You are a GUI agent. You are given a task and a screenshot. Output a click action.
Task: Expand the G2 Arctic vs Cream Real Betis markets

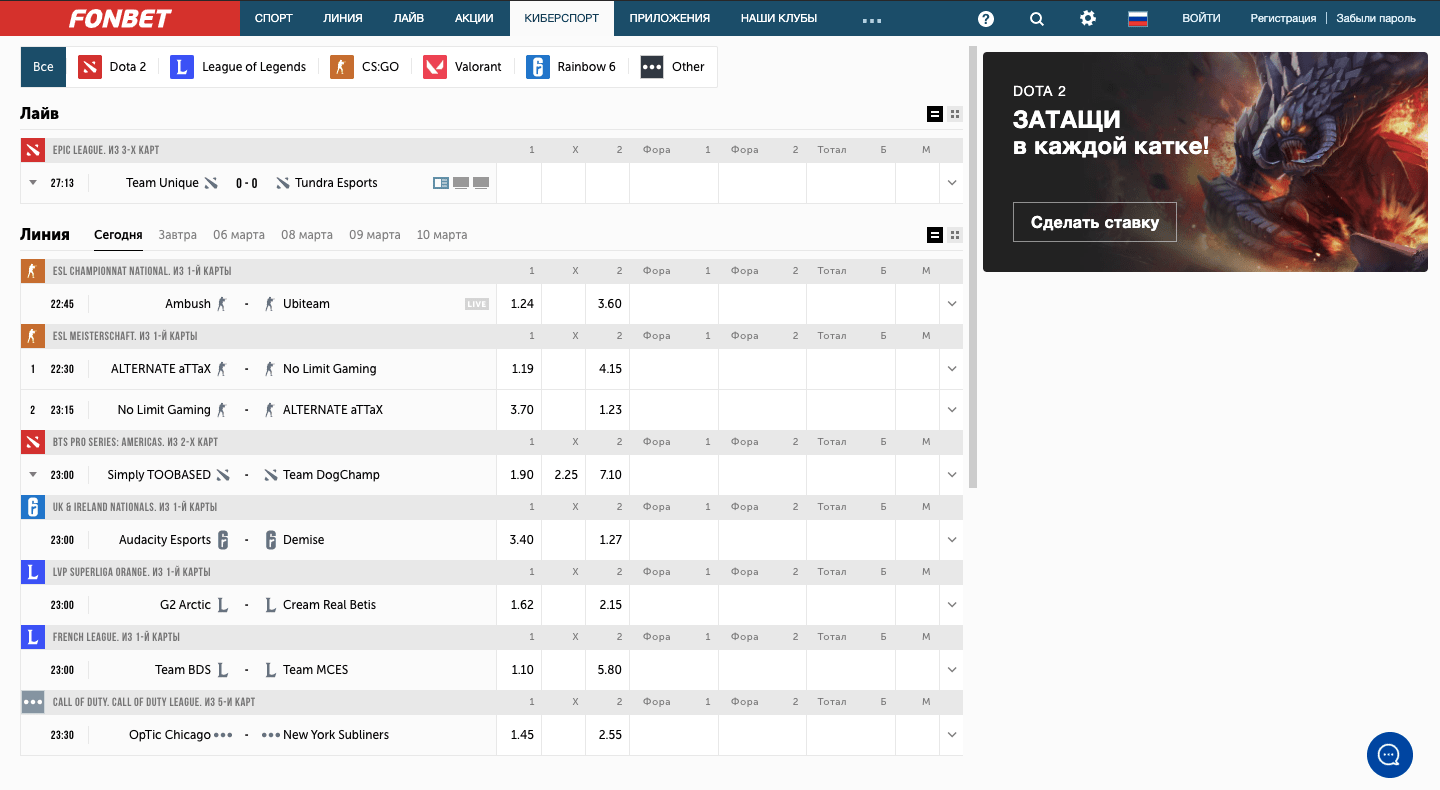[952, 605]
